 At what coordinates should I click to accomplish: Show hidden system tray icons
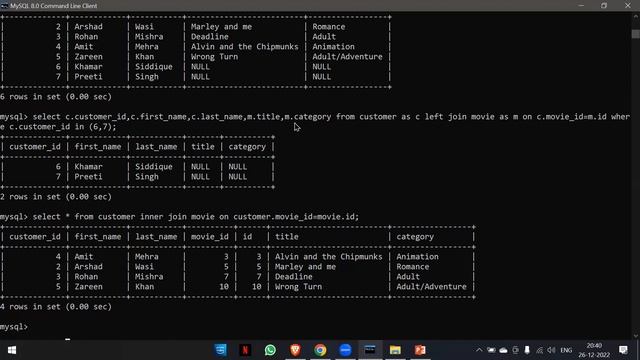(x=479, y=350)
